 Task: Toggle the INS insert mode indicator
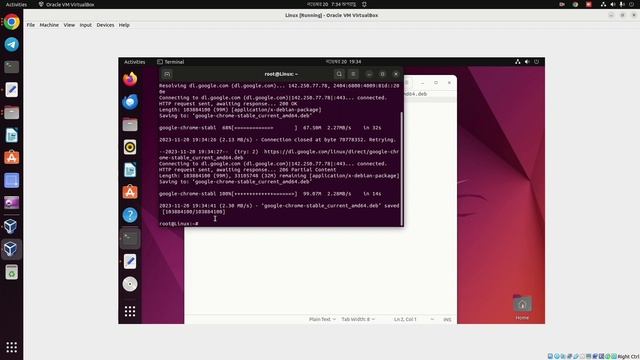(x=447, y=319)
